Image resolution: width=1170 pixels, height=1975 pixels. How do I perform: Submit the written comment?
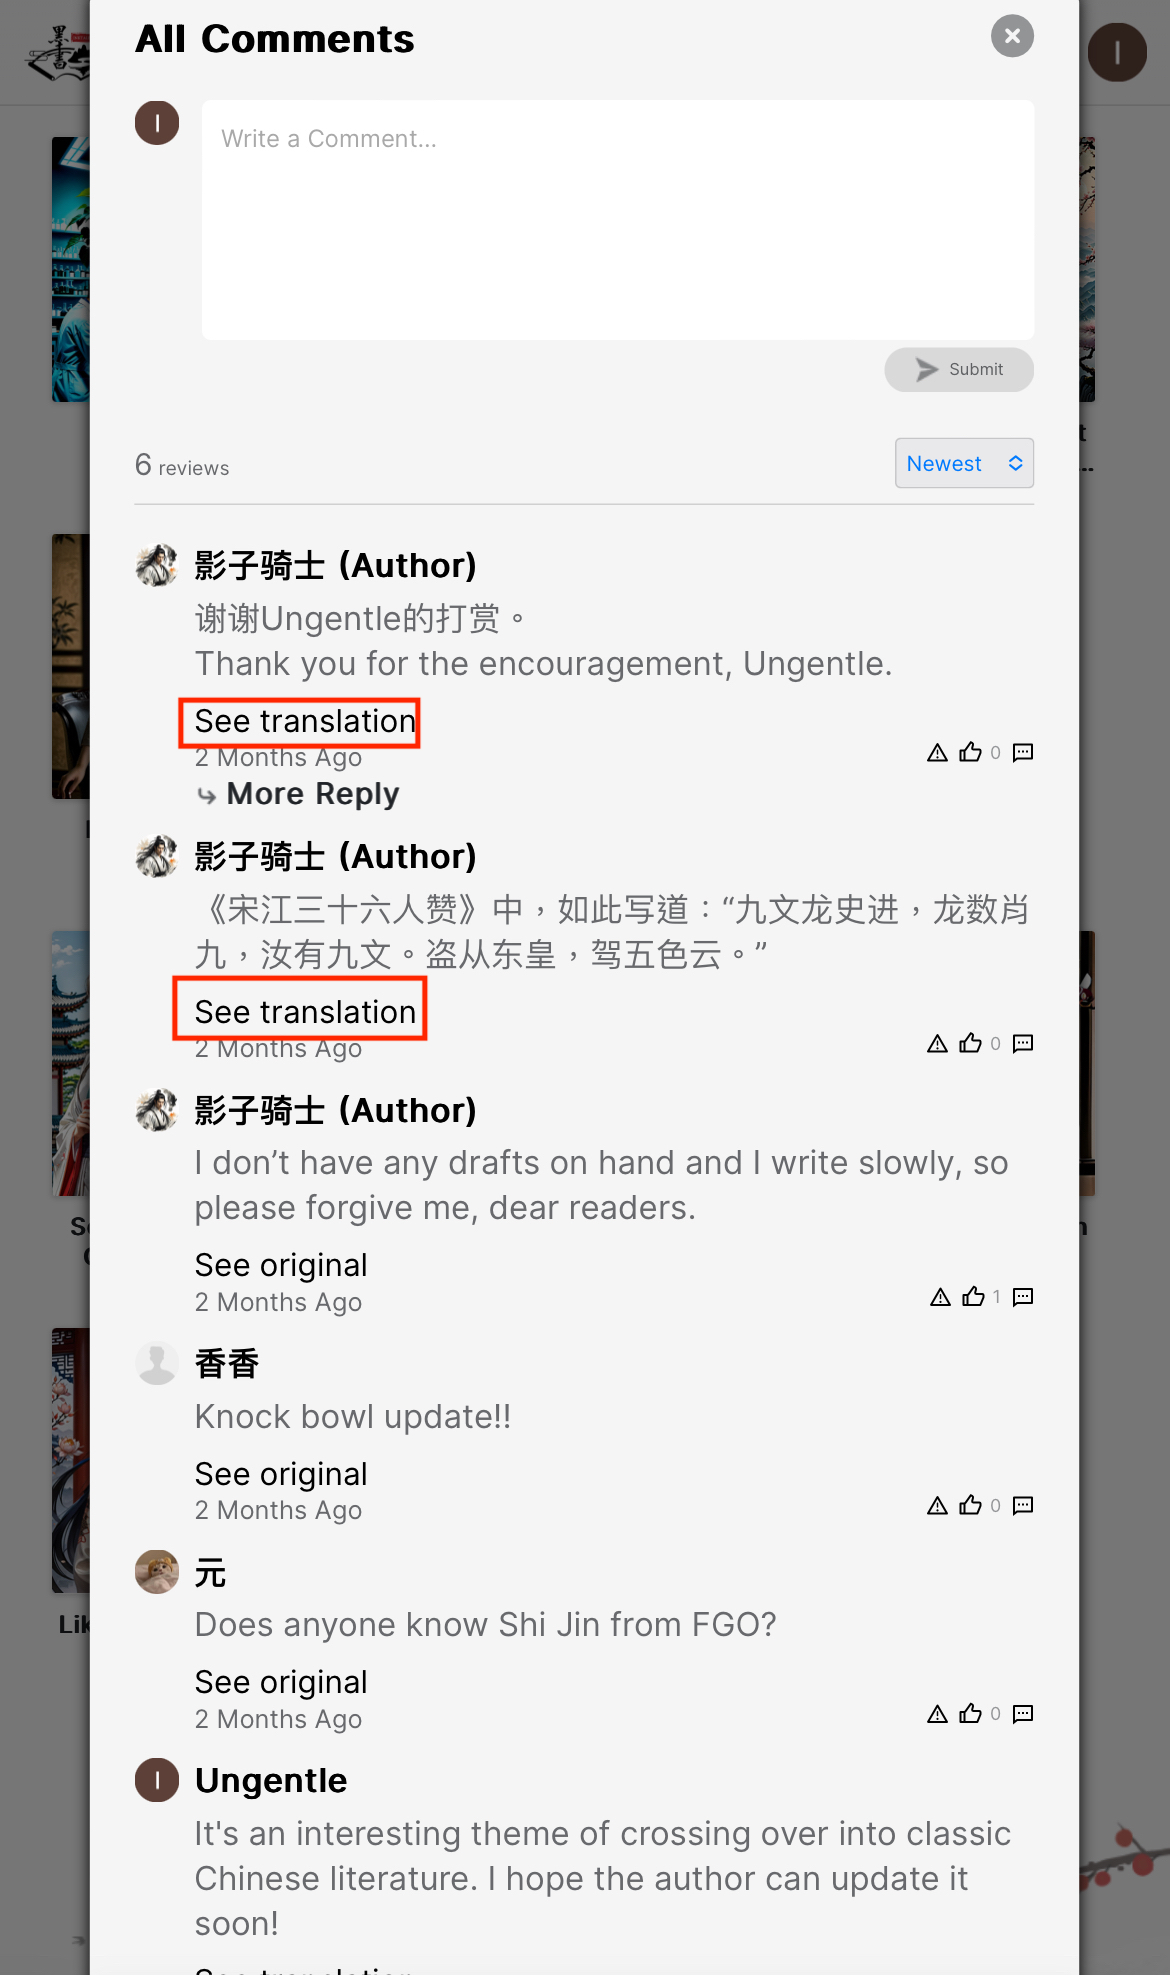click(959, 370)
